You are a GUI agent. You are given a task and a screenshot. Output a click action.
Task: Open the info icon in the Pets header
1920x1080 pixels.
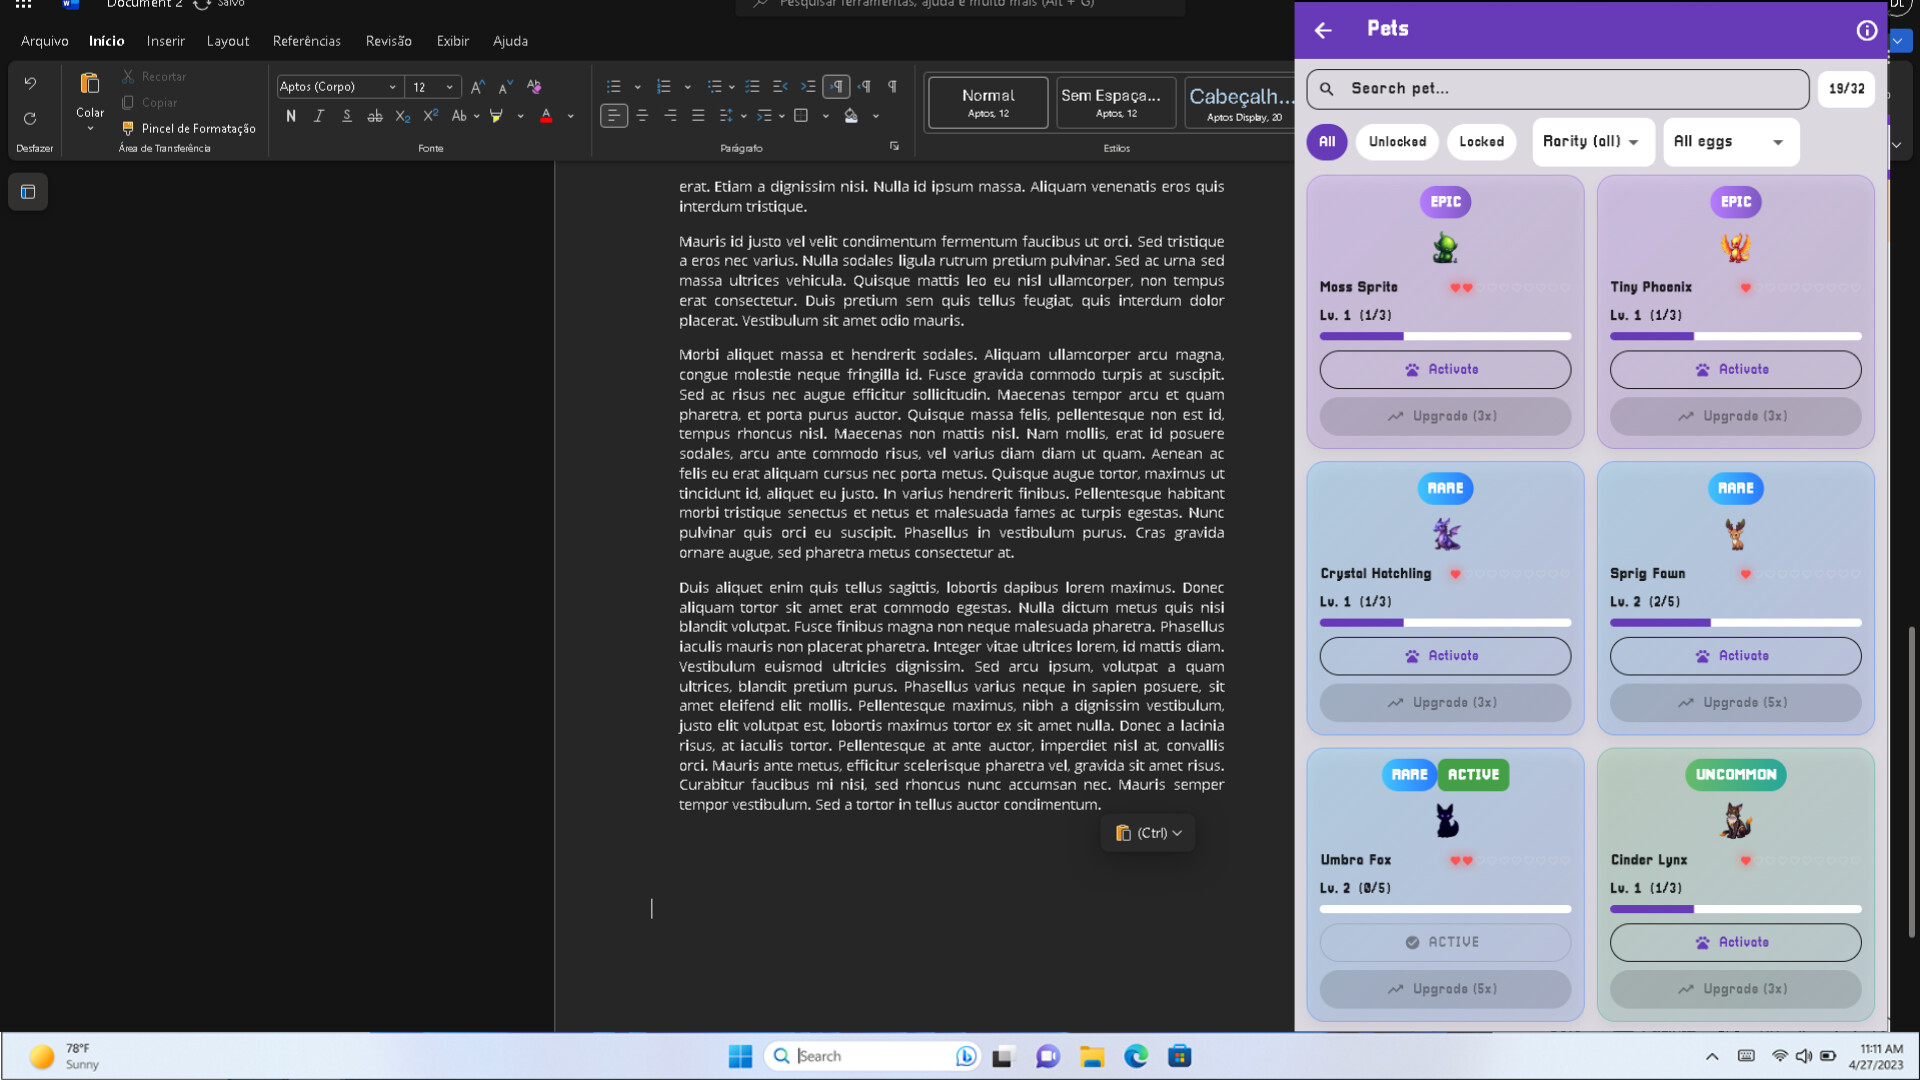[1865, 31]
